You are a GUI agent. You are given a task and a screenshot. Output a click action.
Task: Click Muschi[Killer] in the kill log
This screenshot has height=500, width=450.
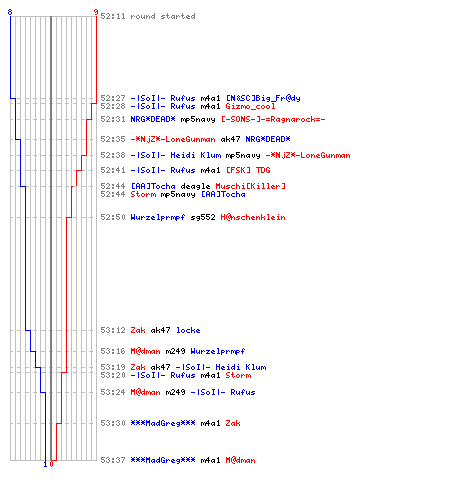250,186
